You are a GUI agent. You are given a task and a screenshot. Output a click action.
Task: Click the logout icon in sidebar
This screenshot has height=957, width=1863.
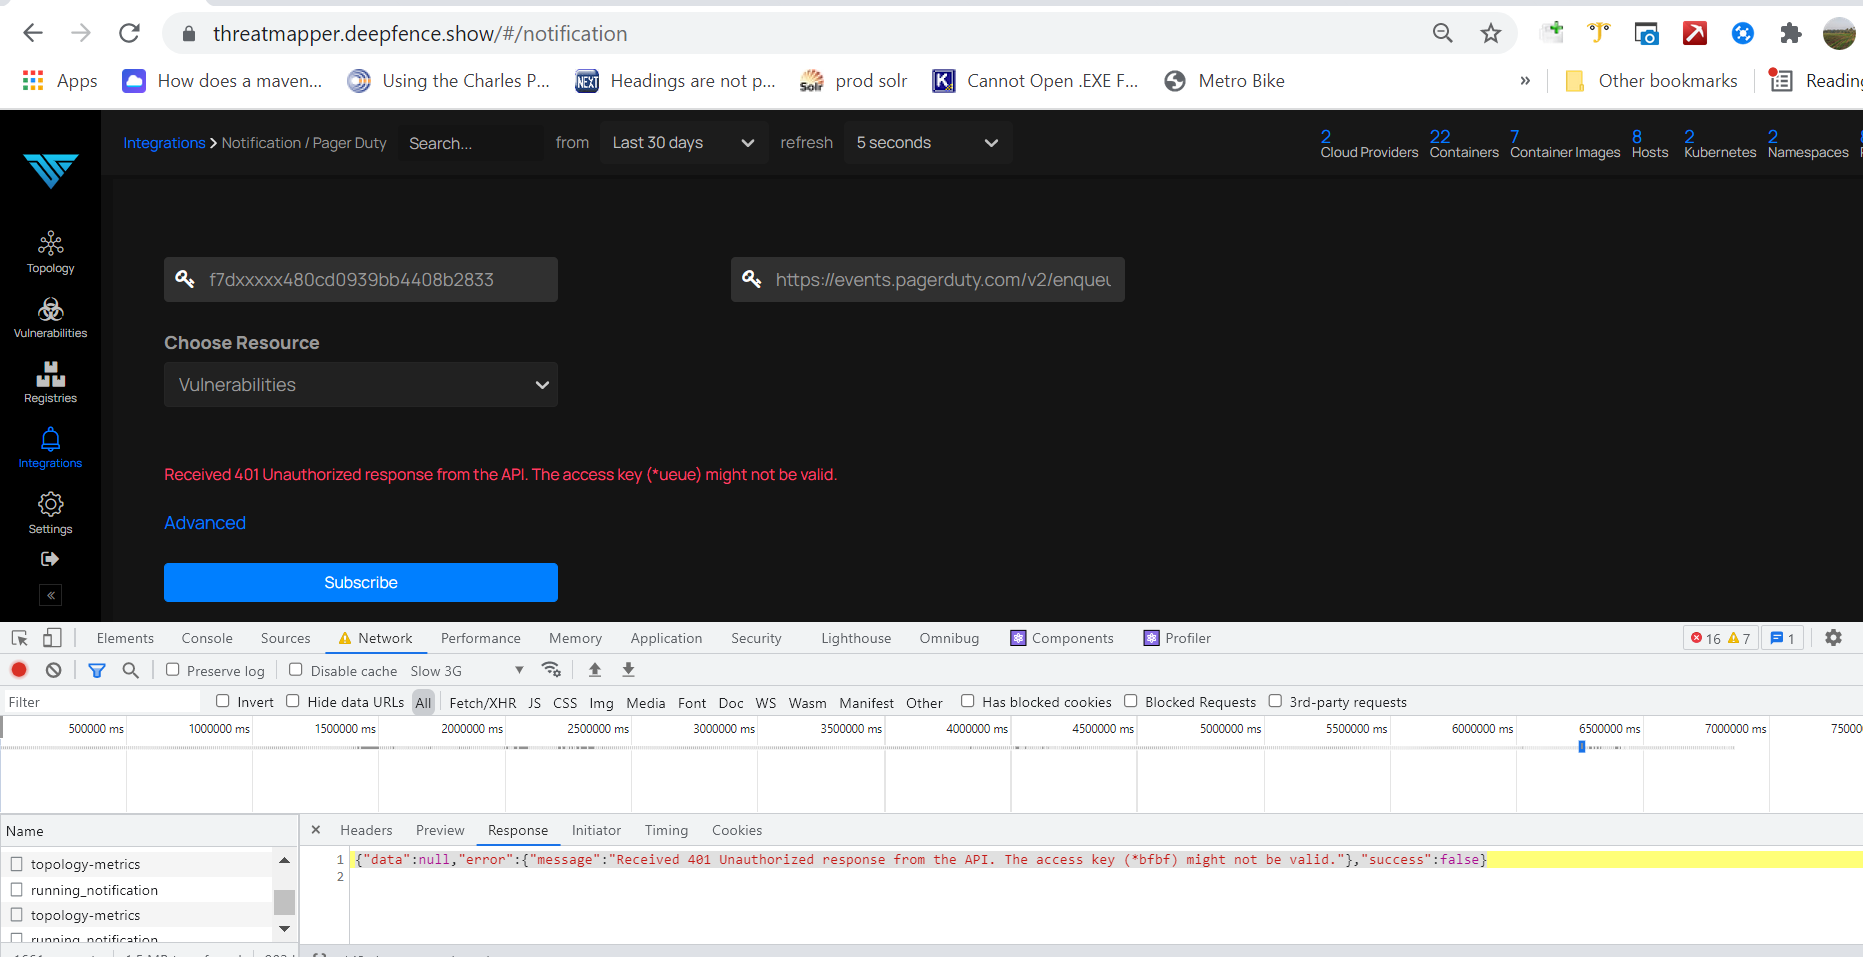click(x=50, y=559)
